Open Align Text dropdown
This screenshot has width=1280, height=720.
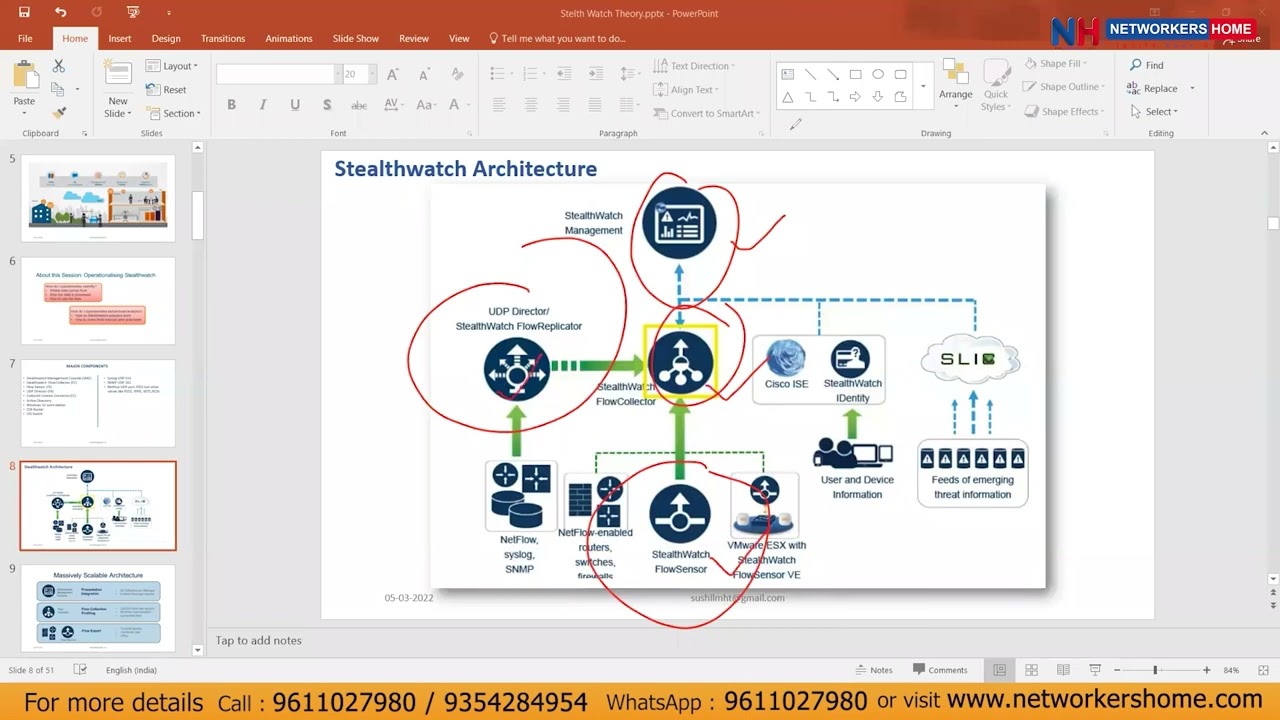(x=688, y=90)
